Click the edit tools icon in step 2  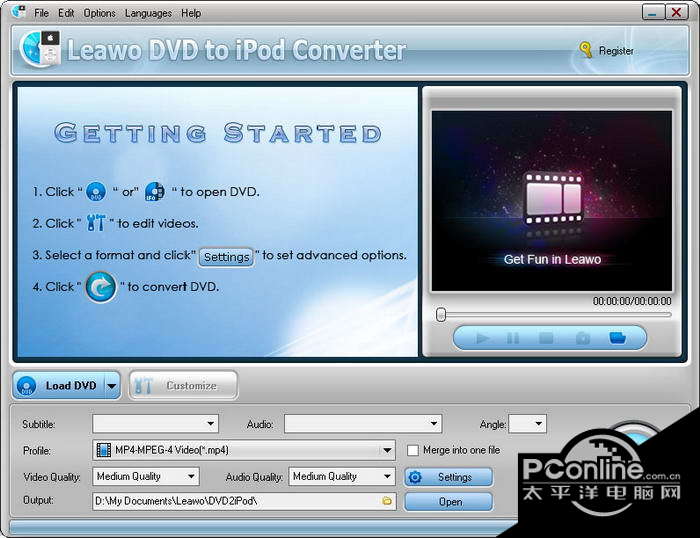(x=96, y=222)
